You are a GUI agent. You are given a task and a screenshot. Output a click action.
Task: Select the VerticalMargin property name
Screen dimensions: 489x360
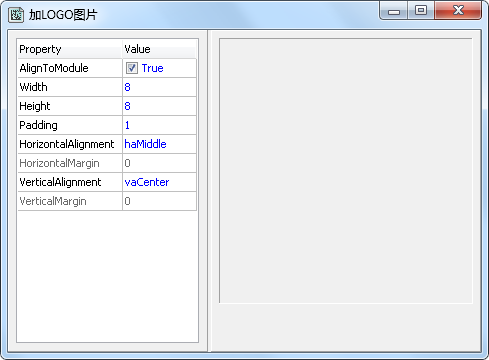(x=53, y=201)
